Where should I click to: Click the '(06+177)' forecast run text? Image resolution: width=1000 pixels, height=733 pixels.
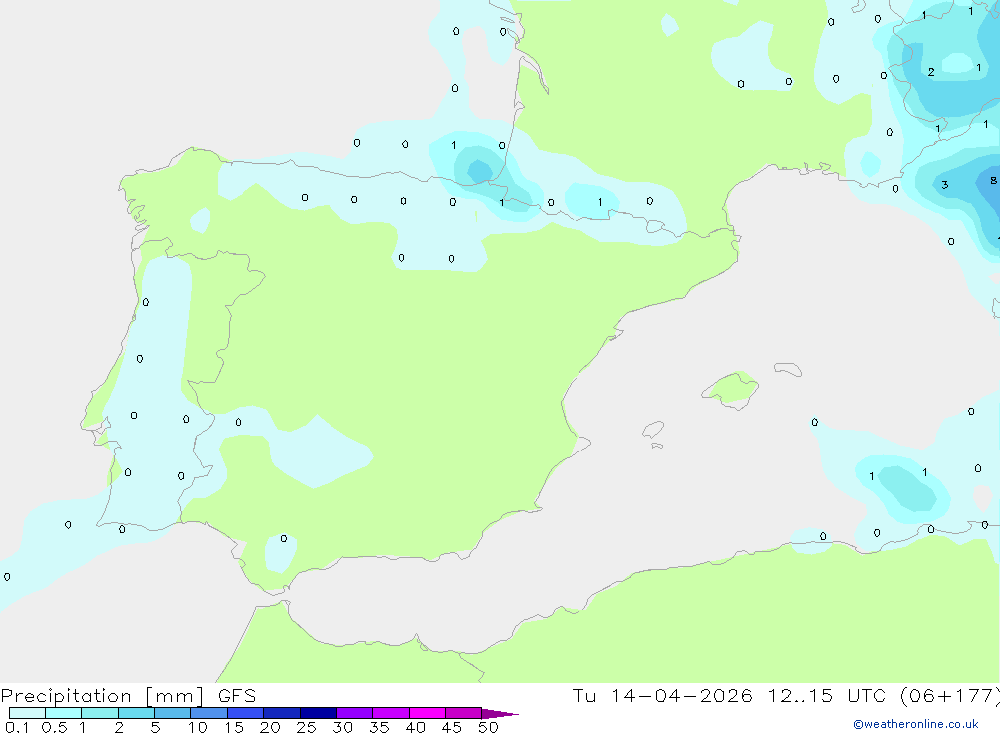(950, 696)
